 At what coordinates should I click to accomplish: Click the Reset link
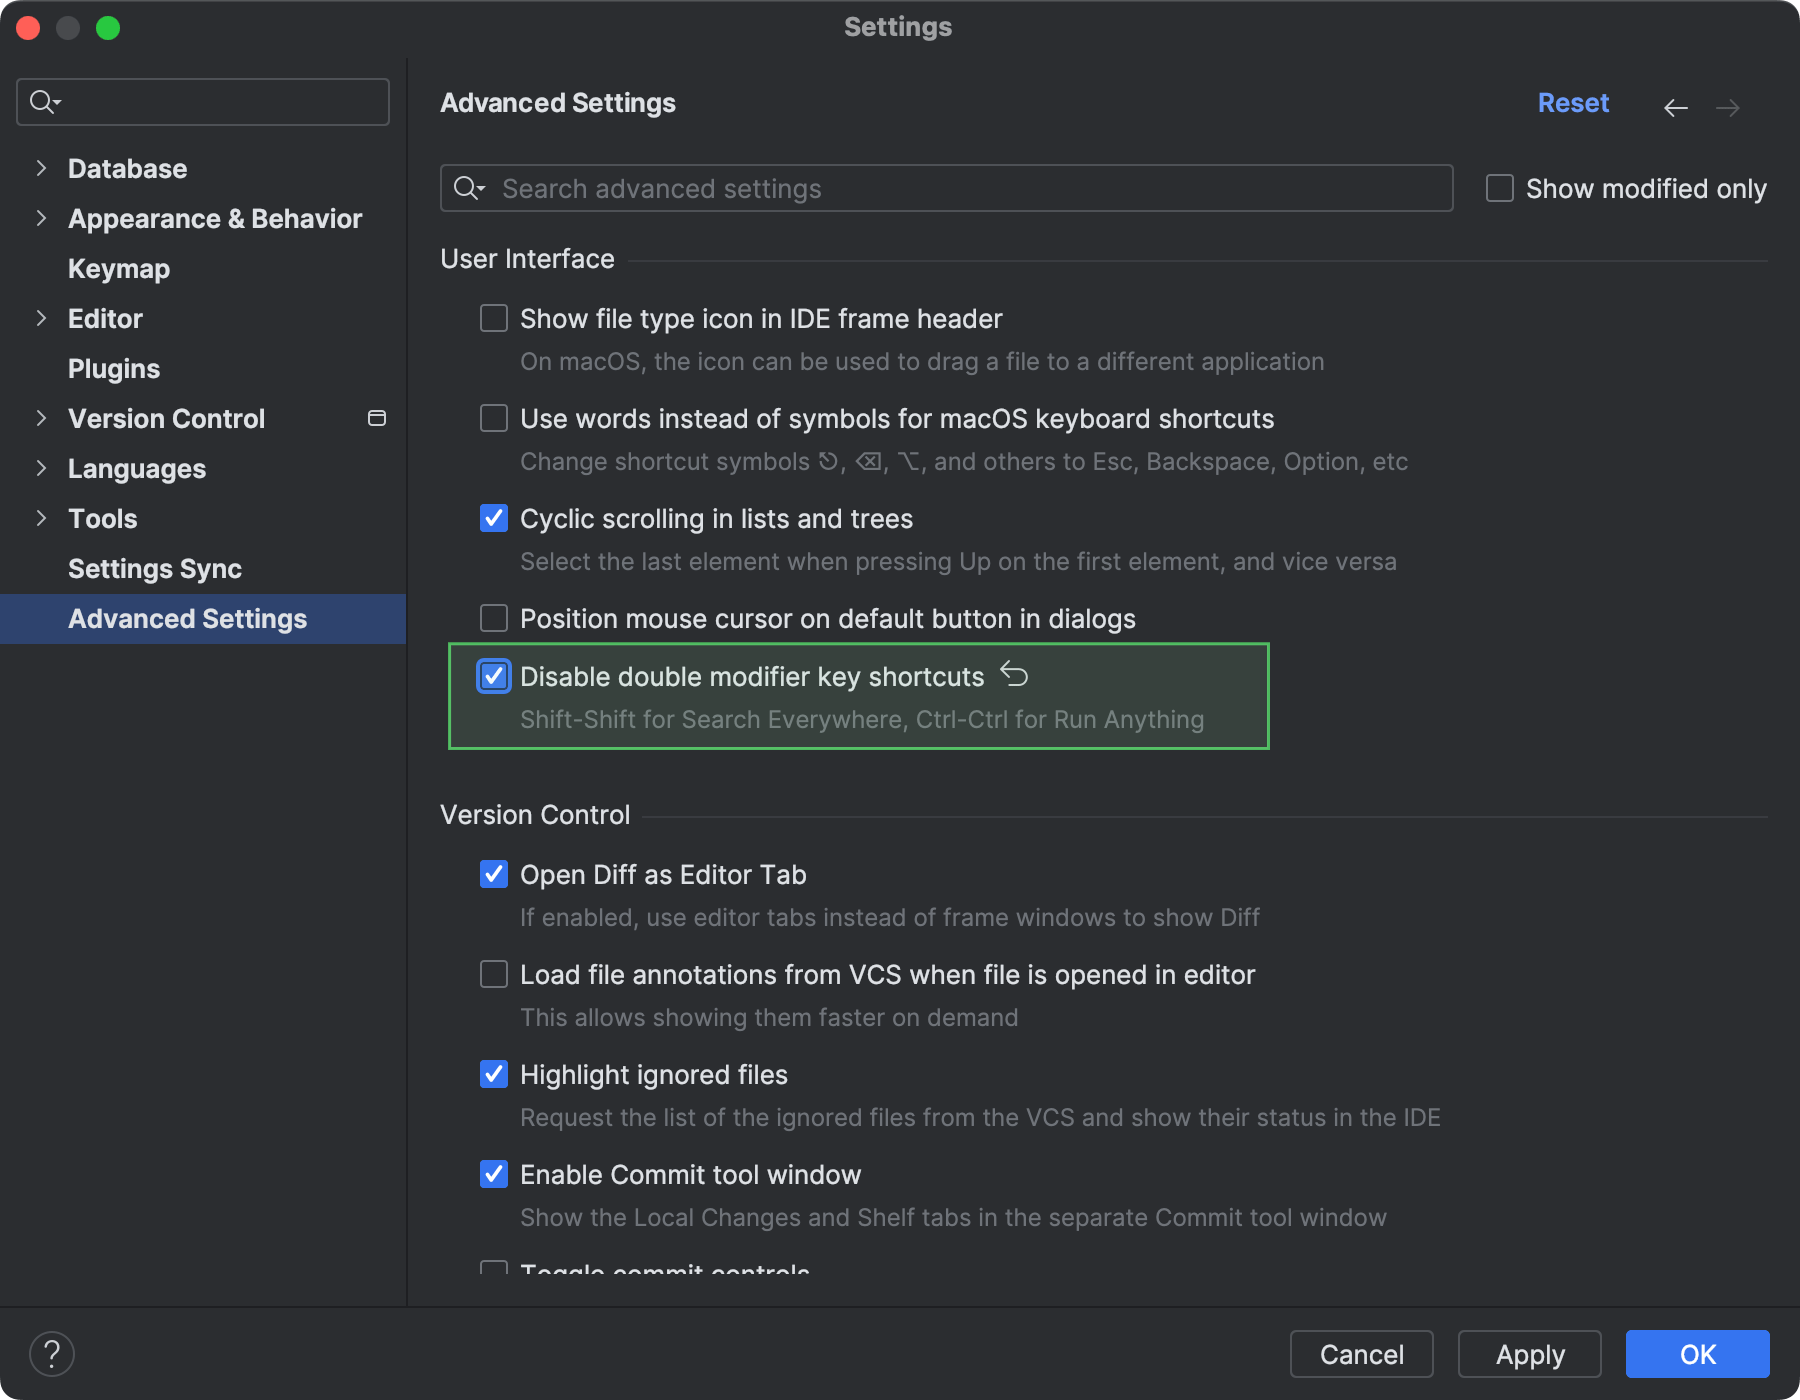pos(1573,102)
